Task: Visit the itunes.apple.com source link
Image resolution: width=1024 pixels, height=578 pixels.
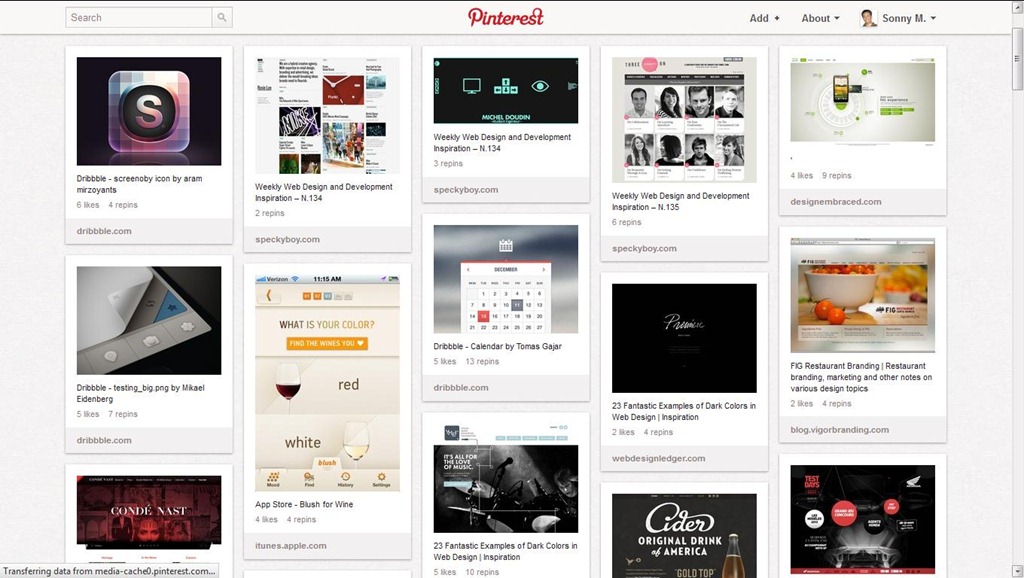Action: coord(291,545)
